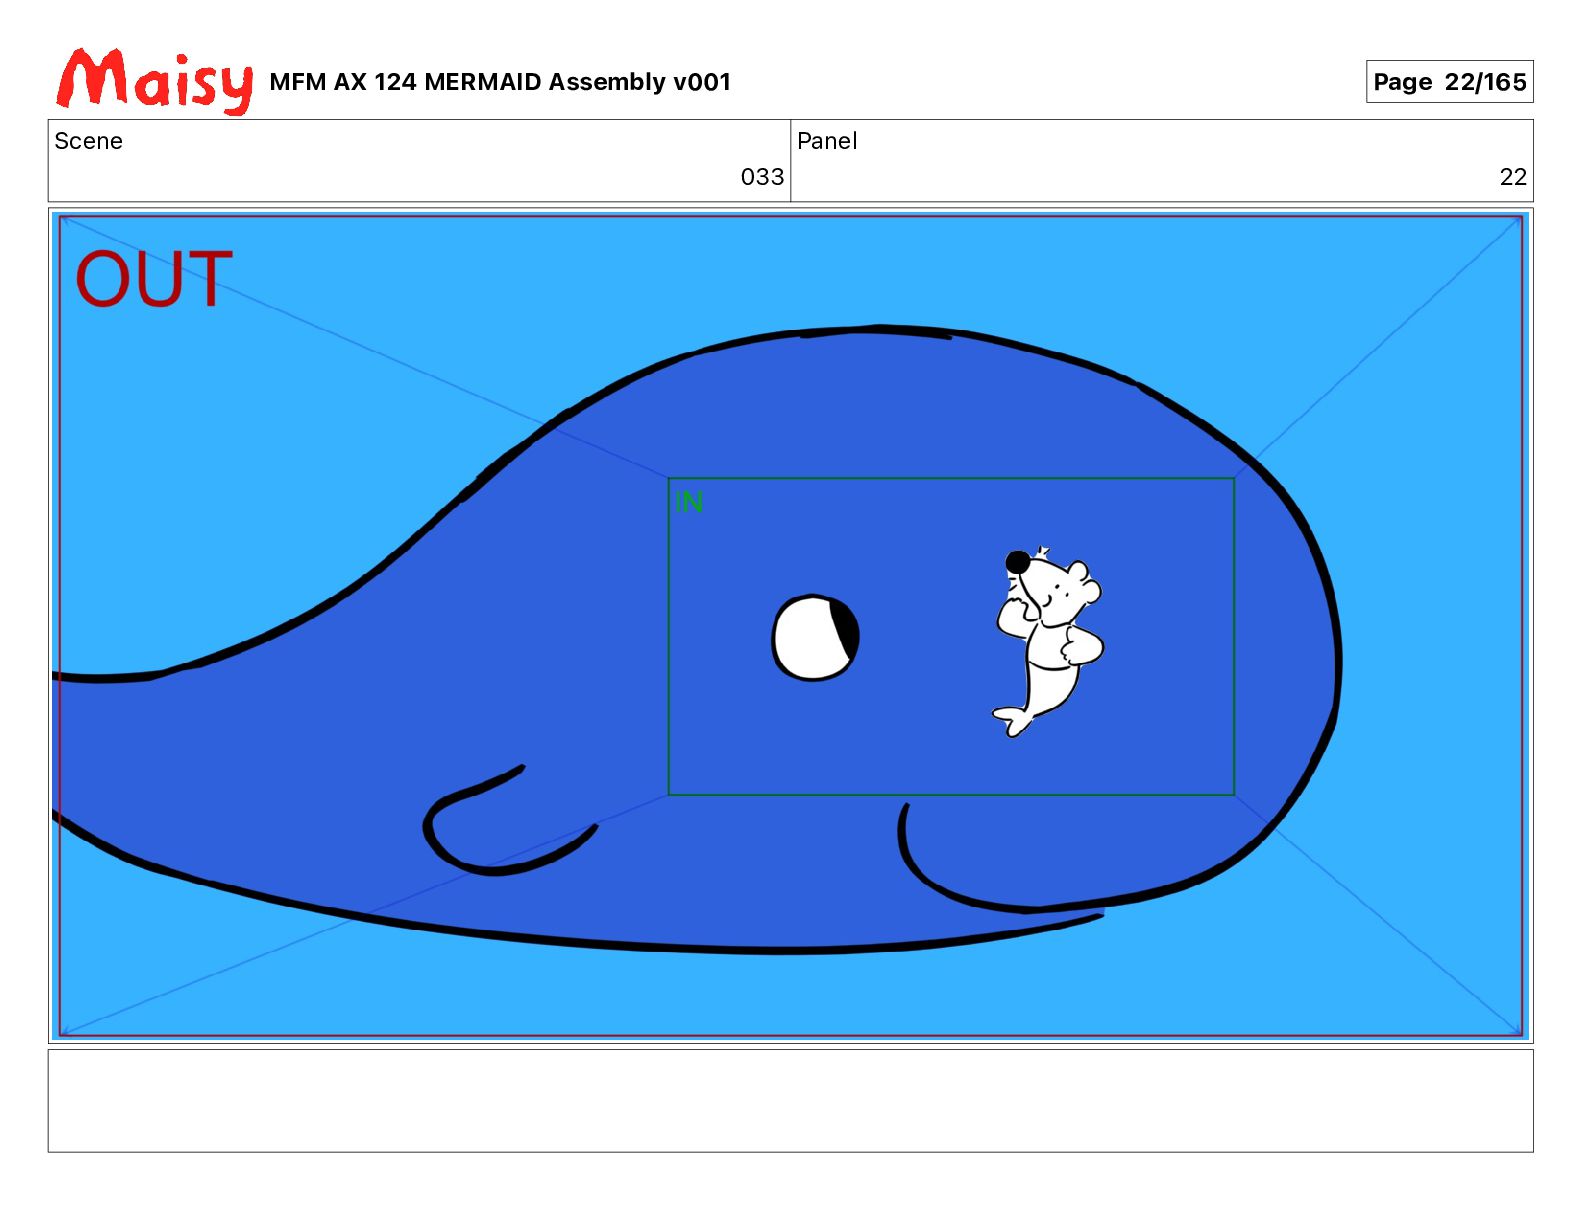This screenshot has width=1584, height=1224.
Task: Click the whale's white eye
Action: 815,638
